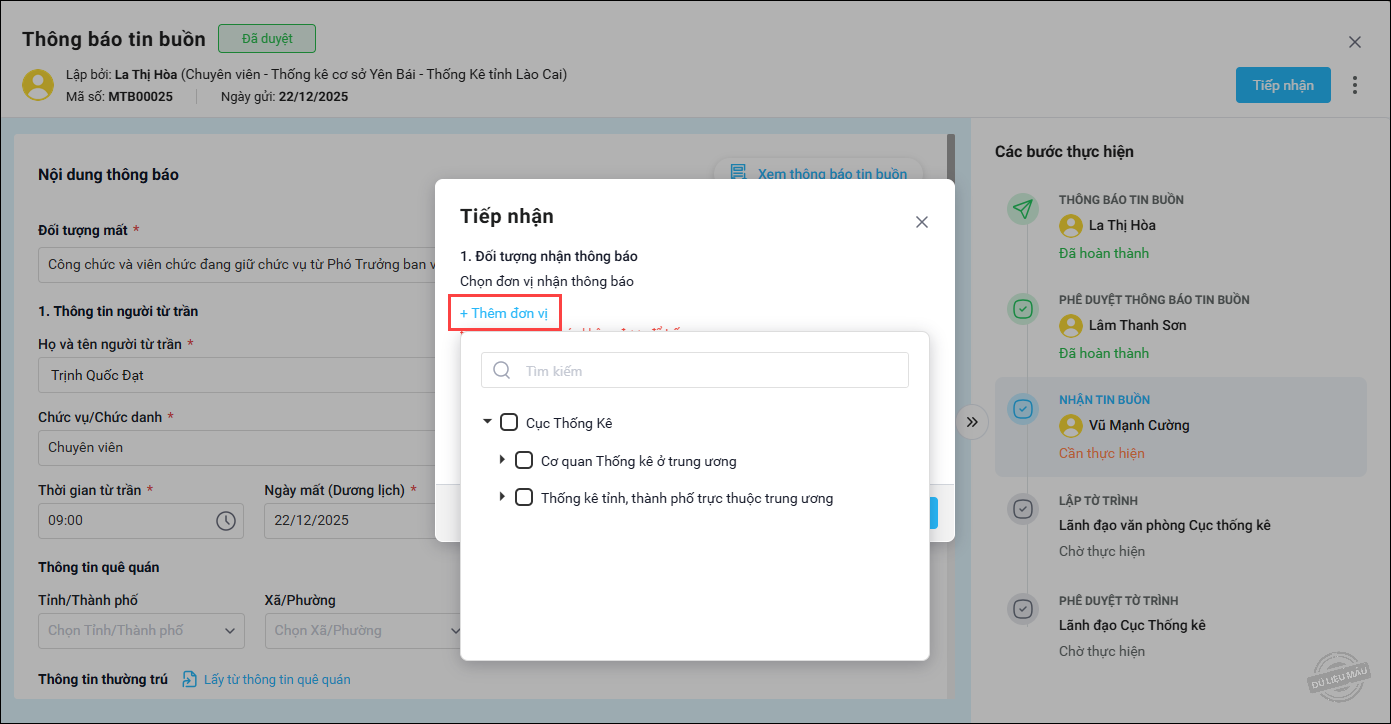
Task: Click the + Thêm đơn vị link
Action: tap(504, 313)
